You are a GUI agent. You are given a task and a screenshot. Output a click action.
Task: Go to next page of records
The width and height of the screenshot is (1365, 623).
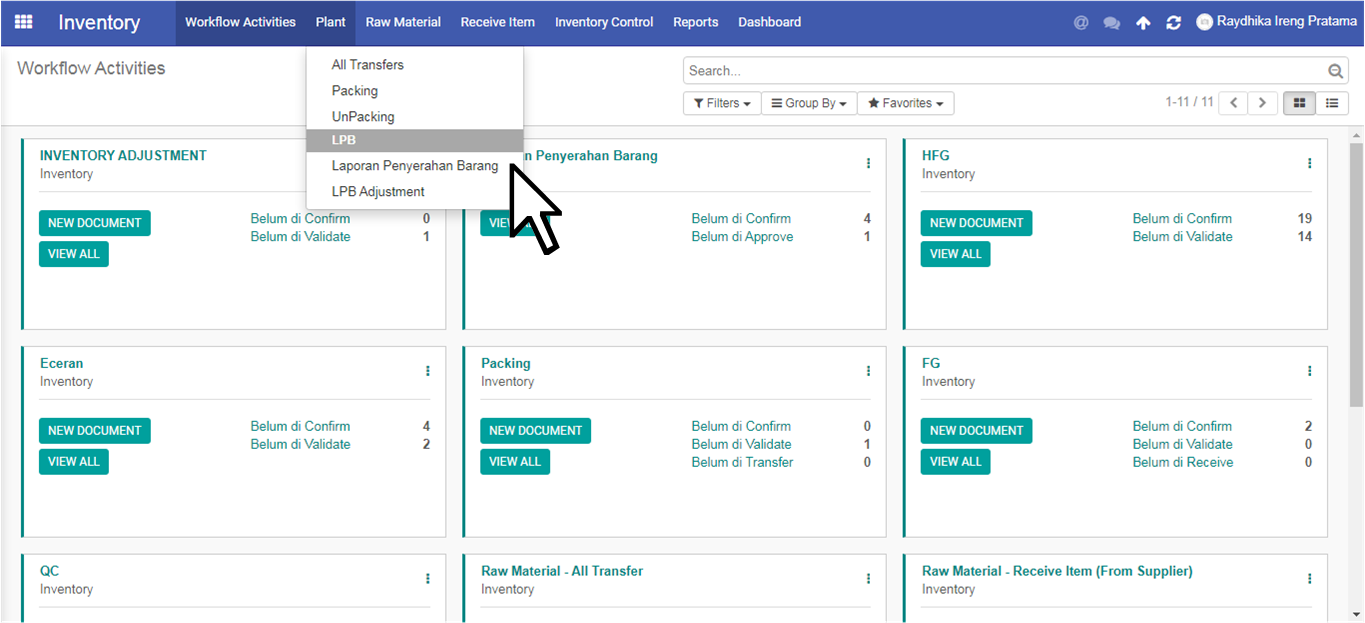pos(1263,103)
